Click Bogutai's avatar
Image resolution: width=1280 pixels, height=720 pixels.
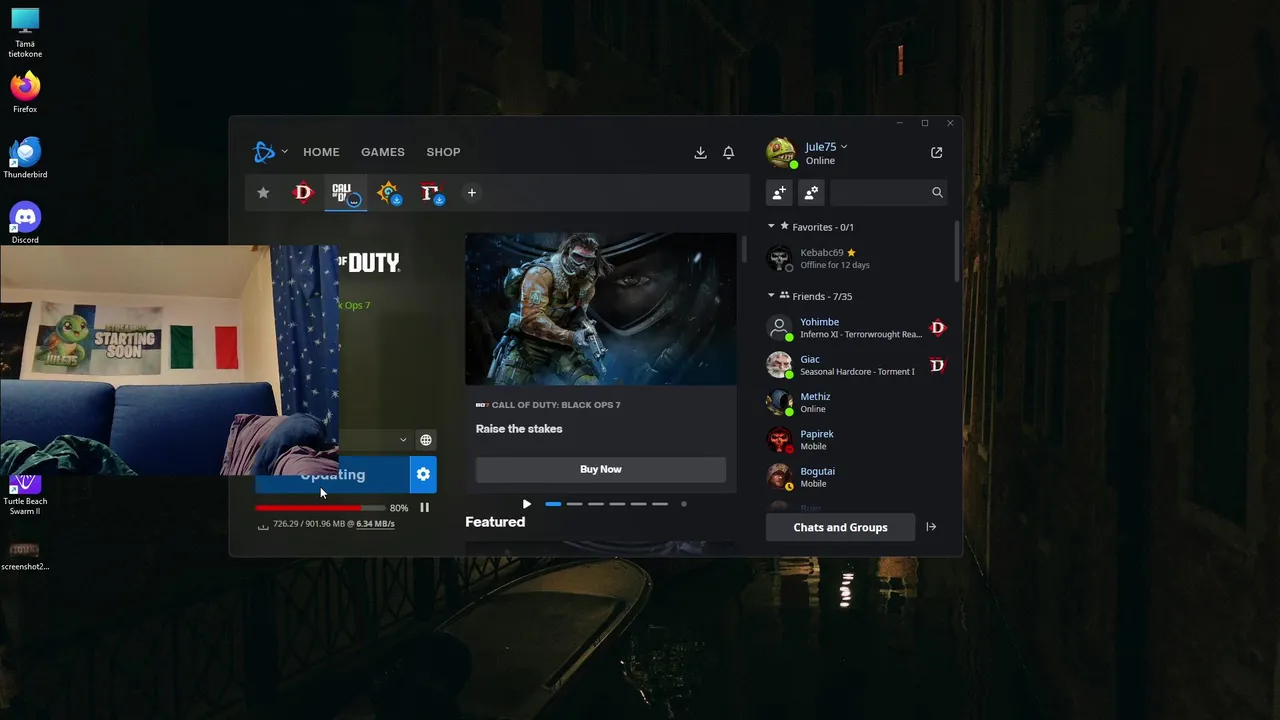tap(779, 477)
